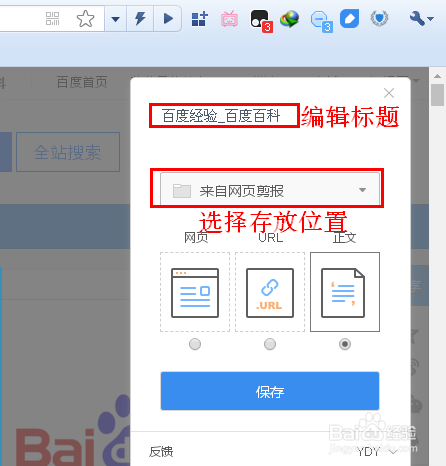Open the wrench tools menu
This screenshot has height=466, width=446.
tap(421, 19)
